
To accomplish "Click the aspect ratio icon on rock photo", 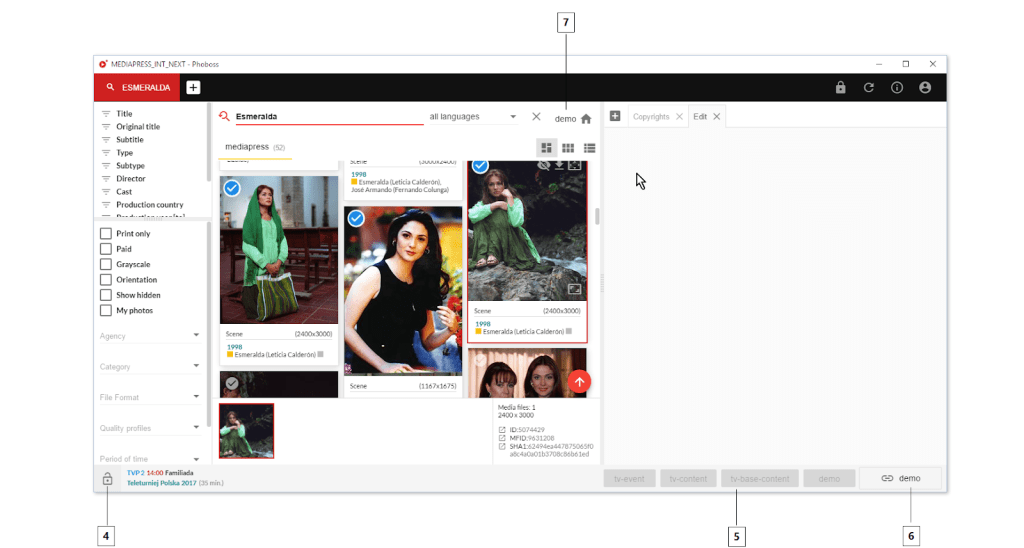I will pyautogui.click(x=575, y=289).
